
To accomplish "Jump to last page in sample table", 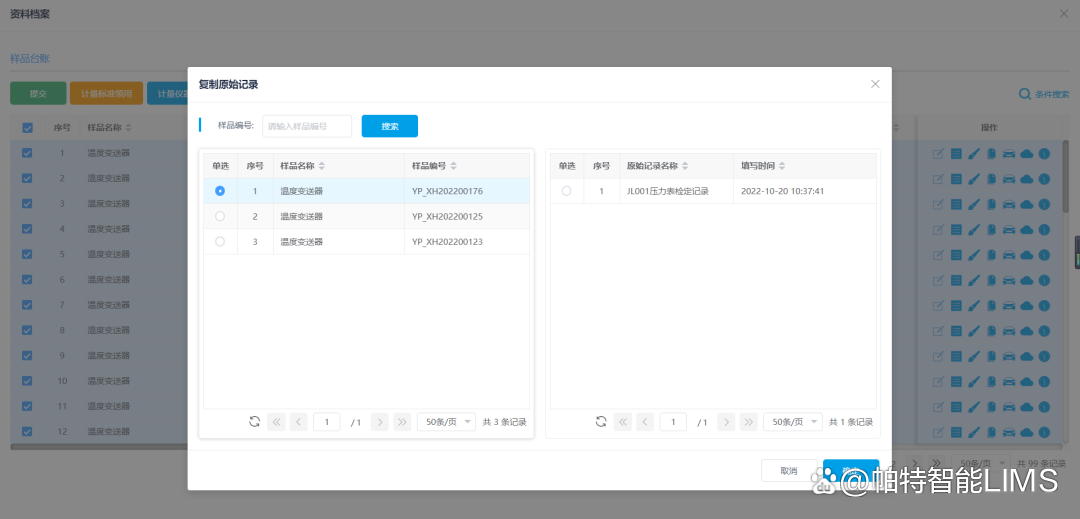I will click(402, 422).
